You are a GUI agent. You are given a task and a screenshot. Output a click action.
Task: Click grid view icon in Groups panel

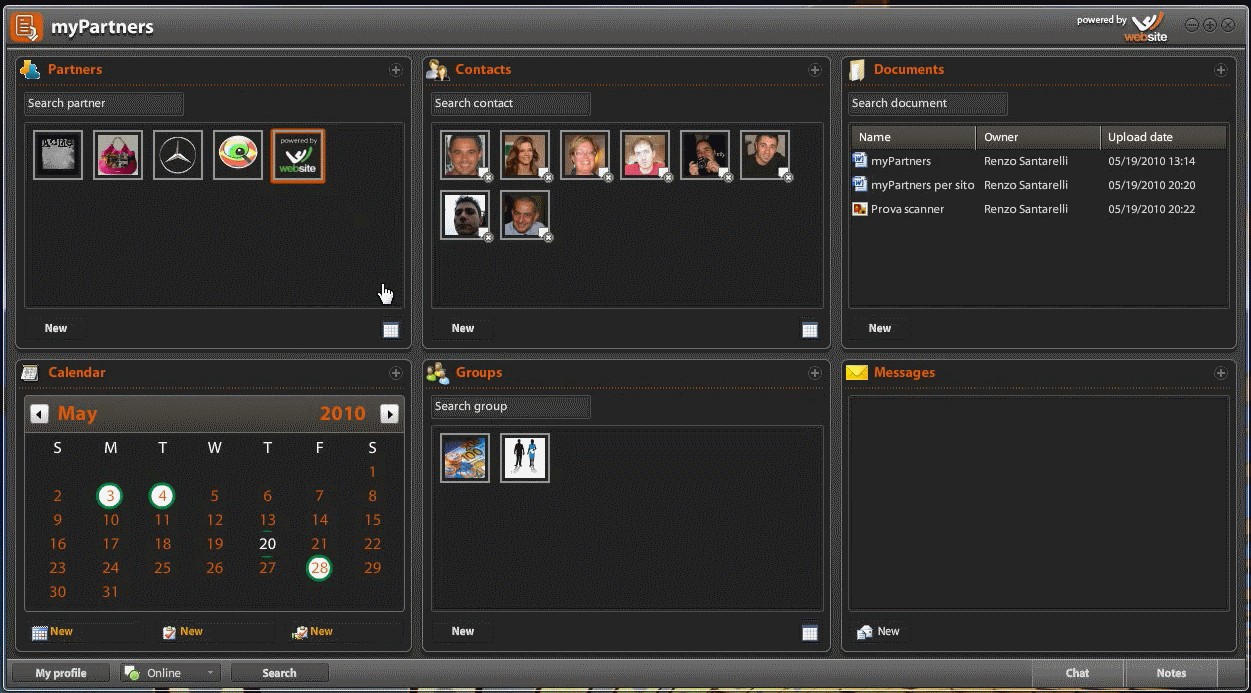pyautogui.click(x=810, y=633)
